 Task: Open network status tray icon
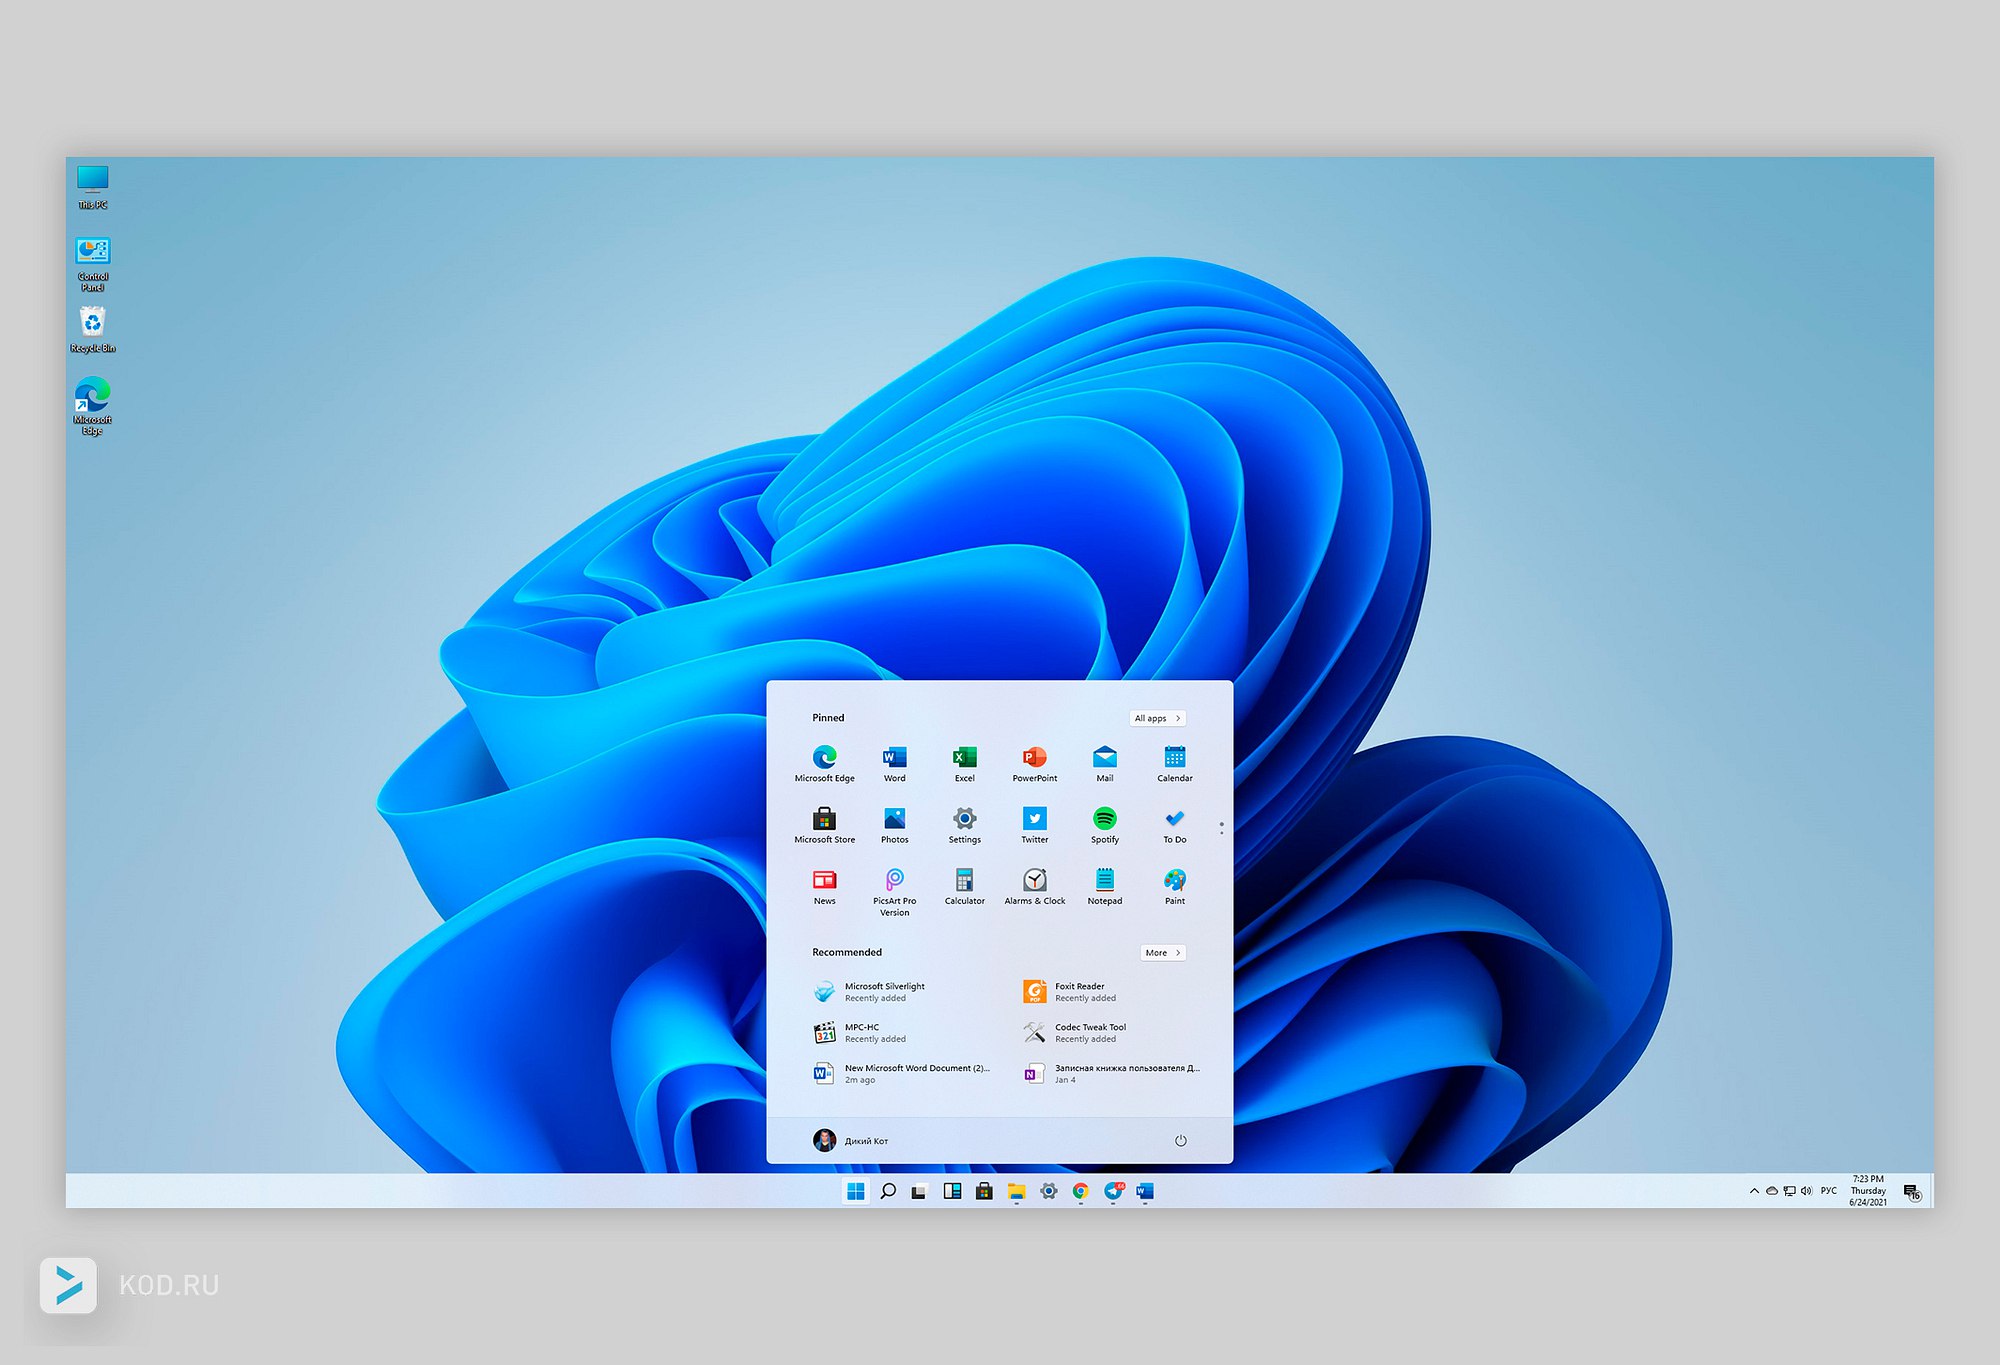coord(1789,1191)
